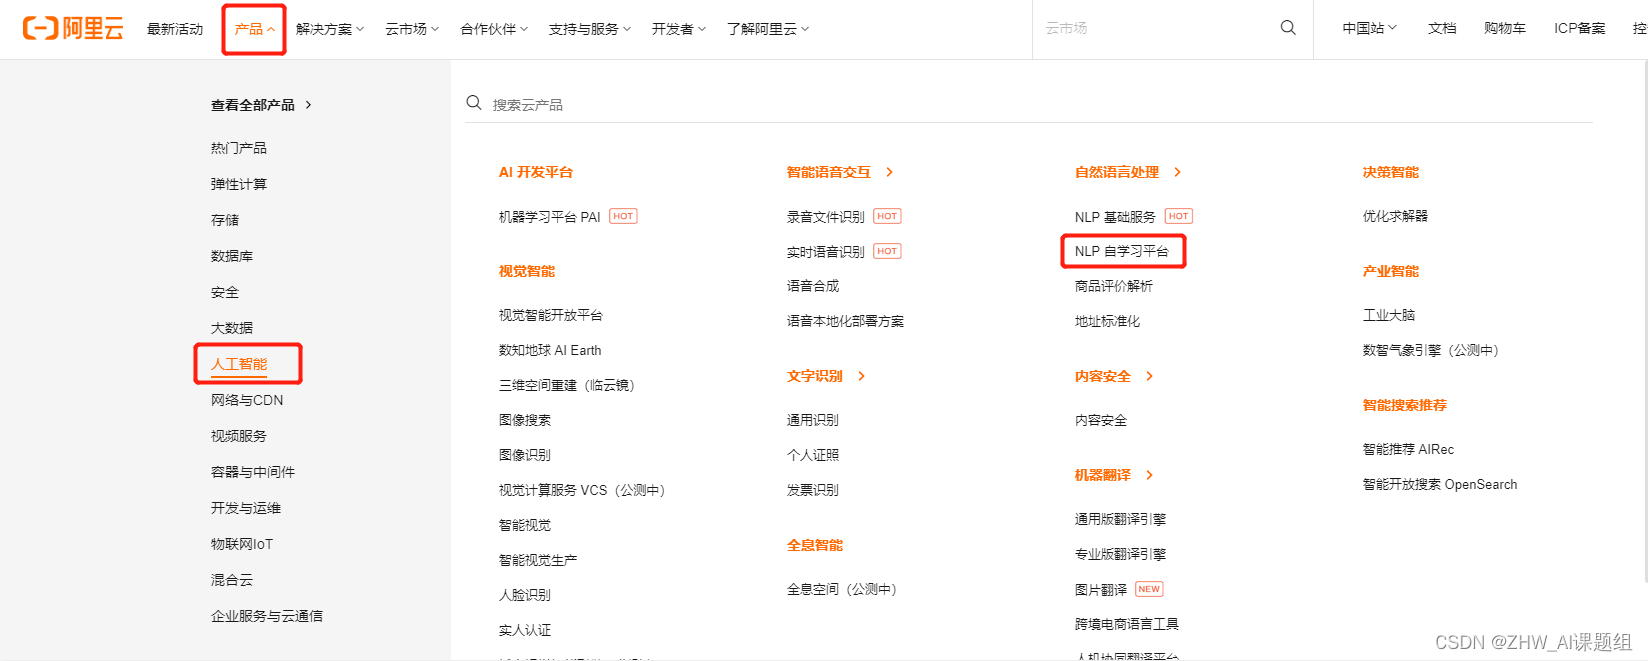Open 视觉智能开放平台 link
This screenshot has height=661, width=1648.
click(x=551, y=315)
